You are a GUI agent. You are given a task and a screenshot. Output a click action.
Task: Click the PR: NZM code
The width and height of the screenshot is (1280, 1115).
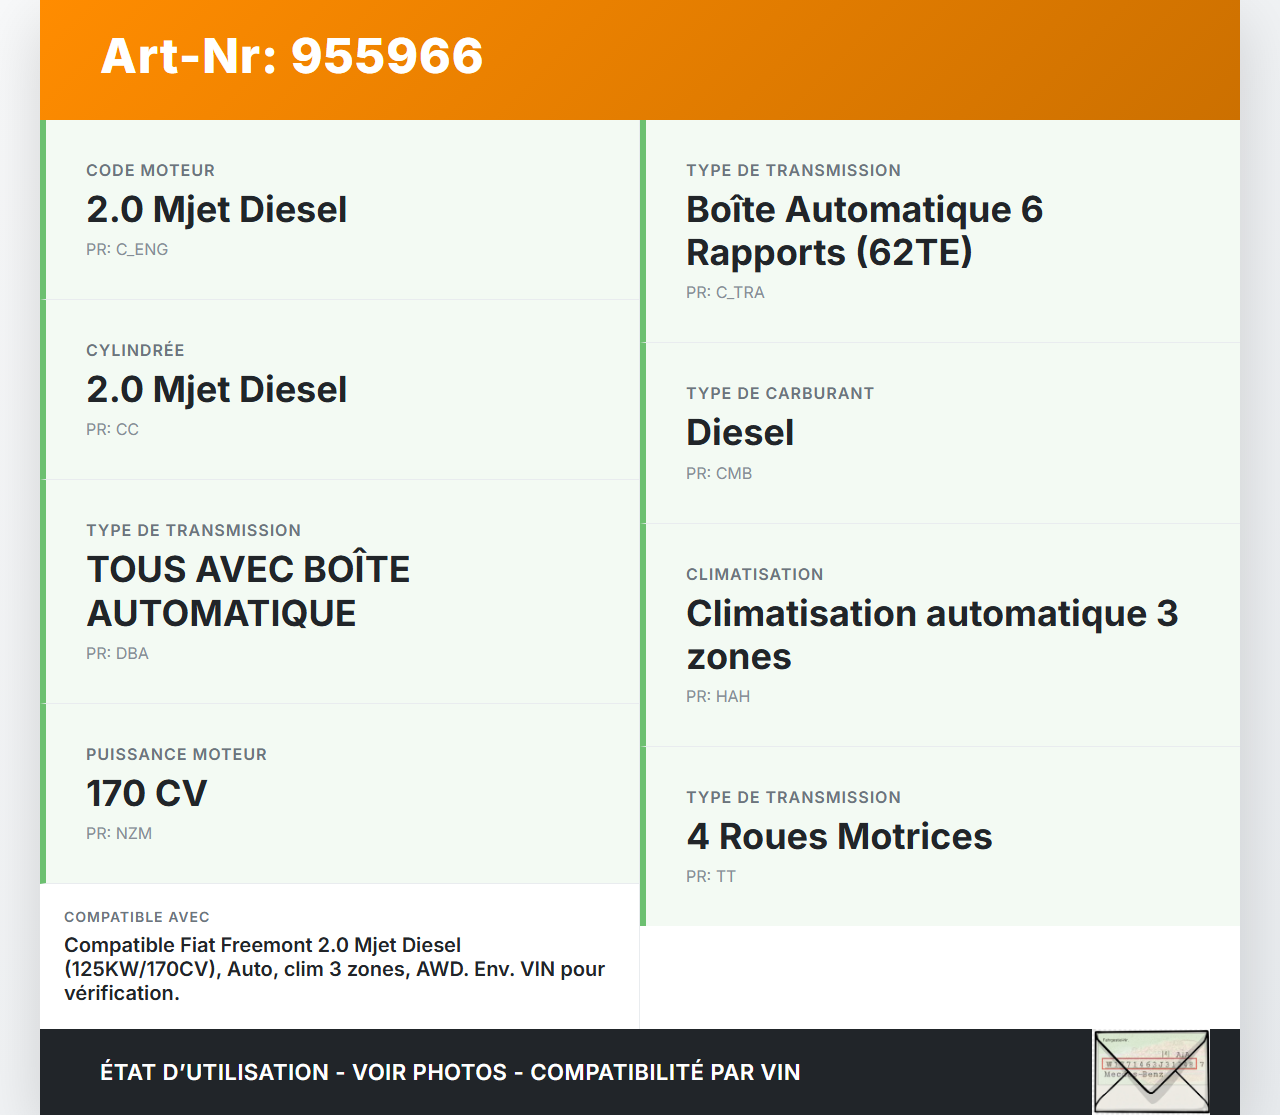[x=119, y=834]
